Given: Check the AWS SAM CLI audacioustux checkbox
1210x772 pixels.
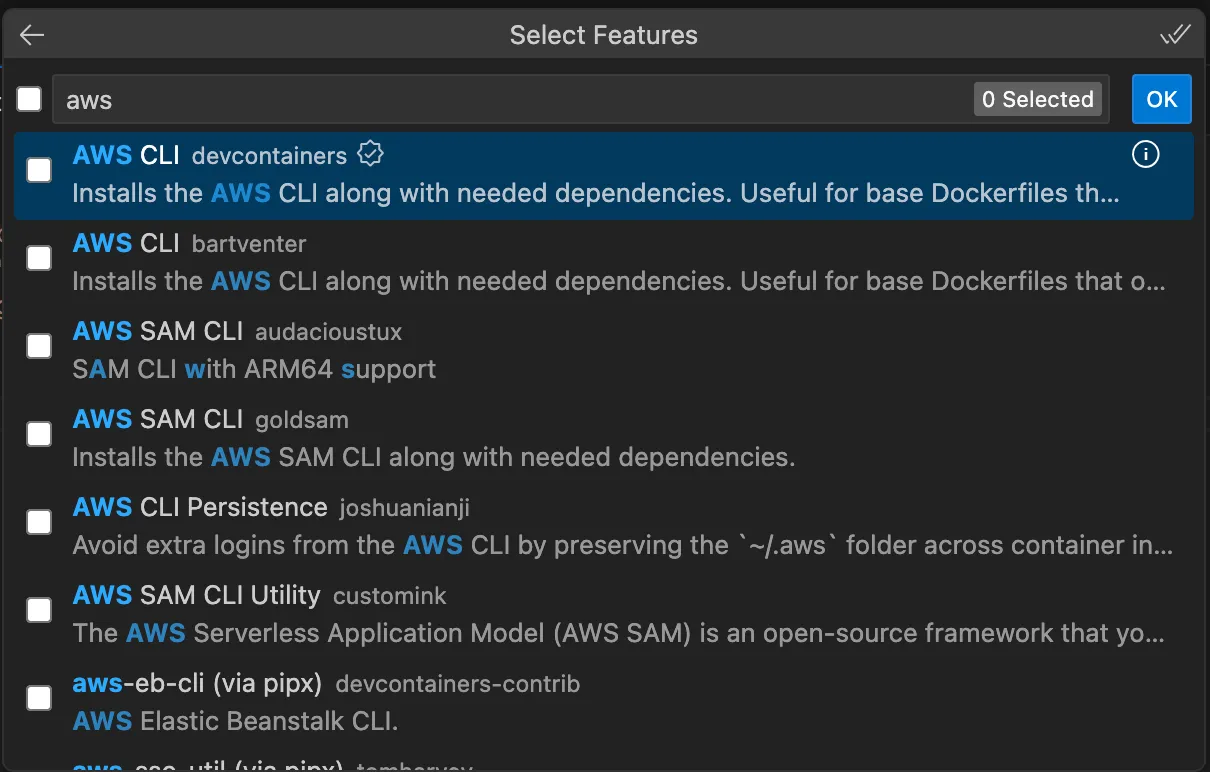Looking at the screenshot, I should click(x=38, y=346).
